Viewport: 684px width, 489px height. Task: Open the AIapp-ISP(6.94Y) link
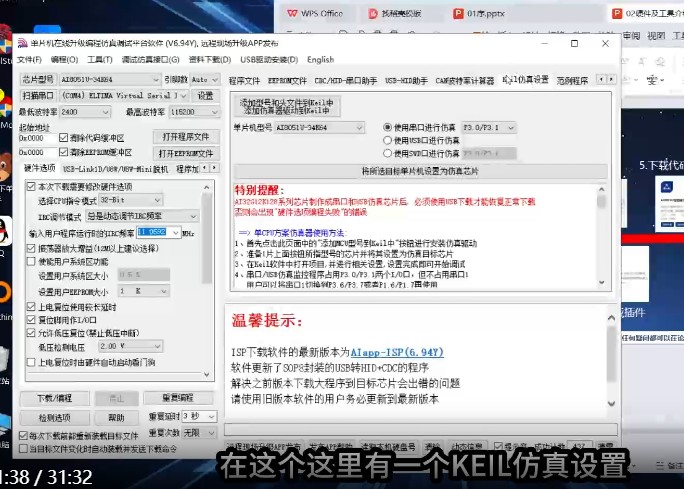(397, 352)
